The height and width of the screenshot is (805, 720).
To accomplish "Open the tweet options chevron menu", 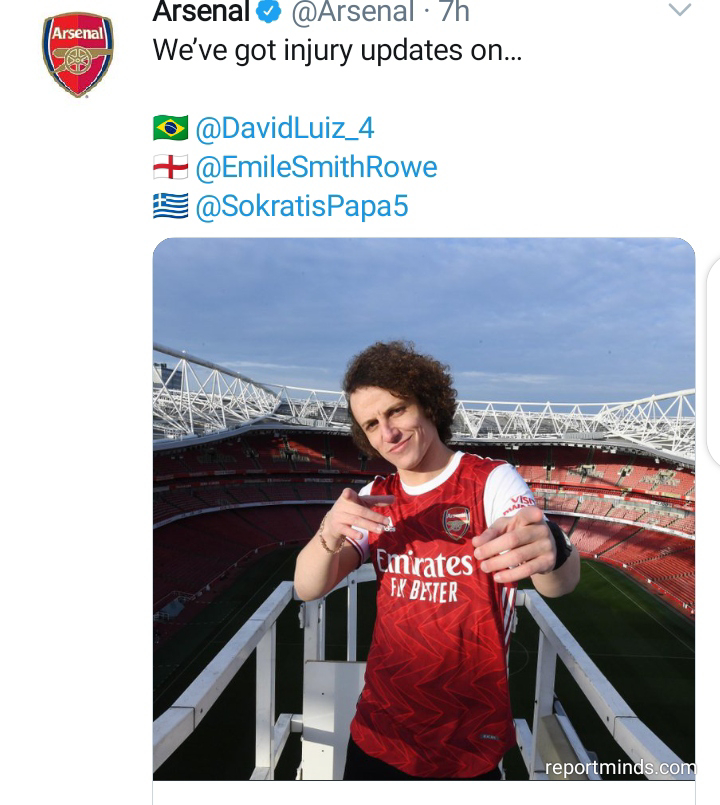I will 679,11.
